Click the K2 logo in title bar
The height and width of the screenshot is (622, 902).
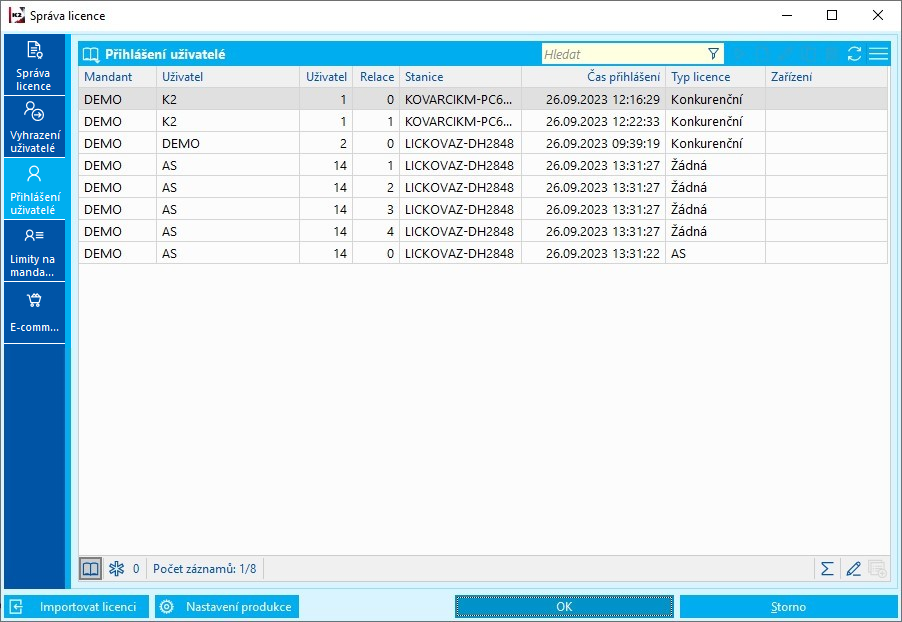tap(17, 16)
